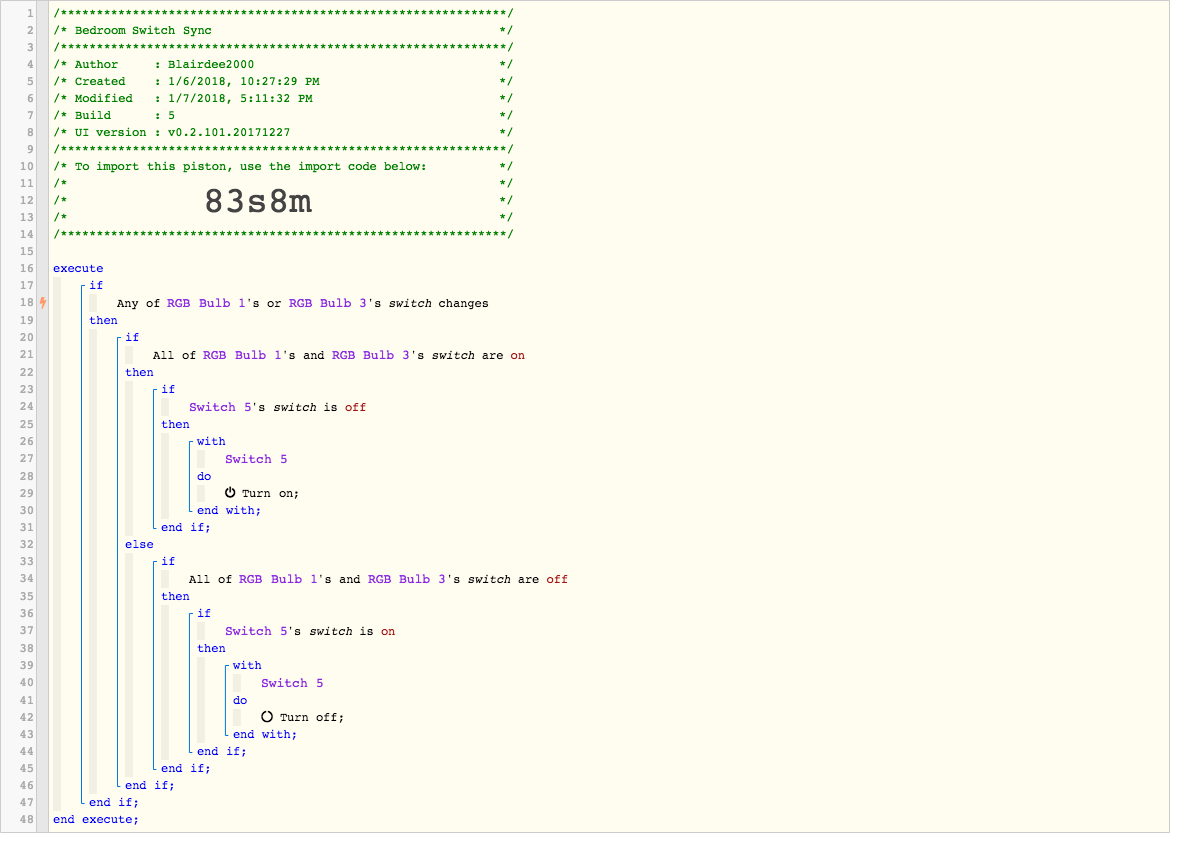Select the import code 83s8m

(x=258, y=201)
